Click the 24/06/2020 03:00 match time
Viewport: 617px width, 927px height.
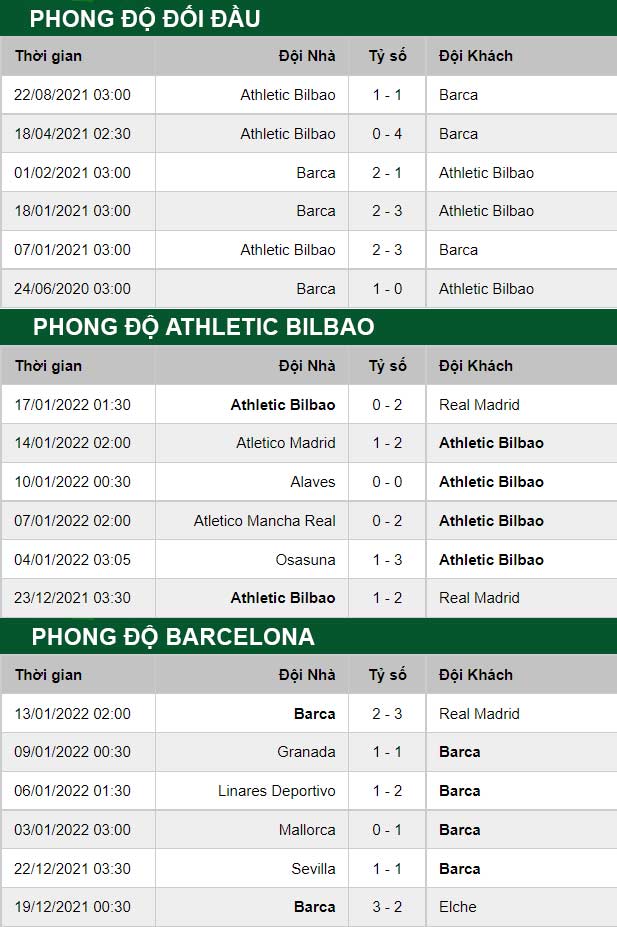[x=72, y=289]
